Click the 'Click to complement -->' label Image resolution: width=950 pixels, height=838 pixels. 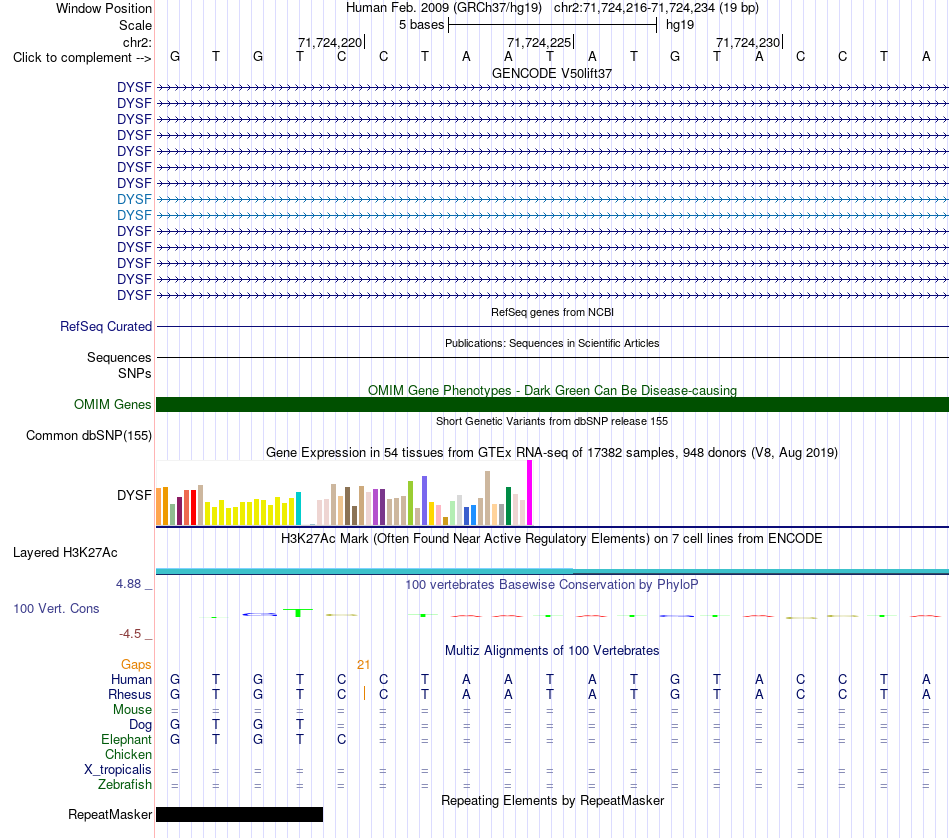tap(82, 58)
